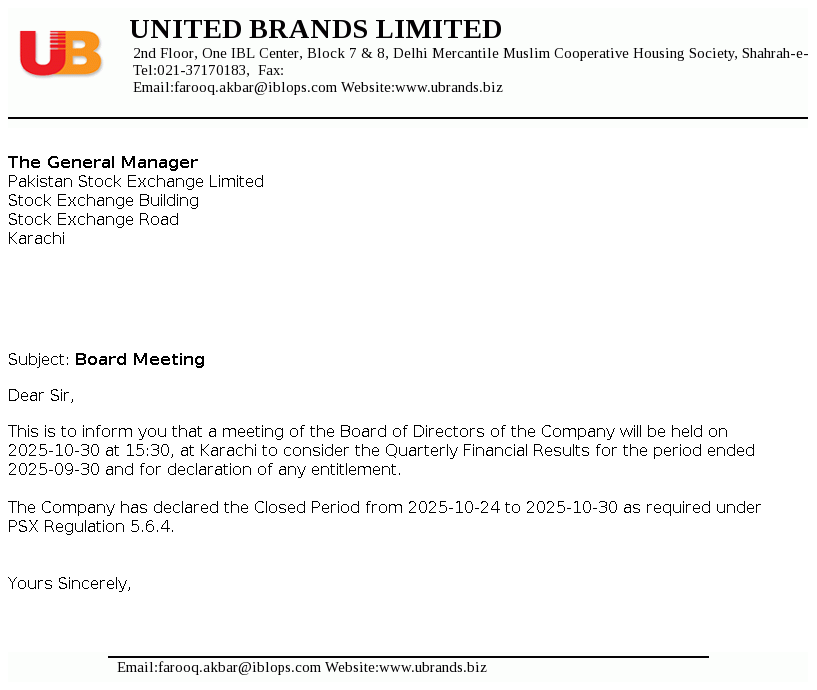Click the "Stock Exchange Building" line

click(x=103, y=200)
